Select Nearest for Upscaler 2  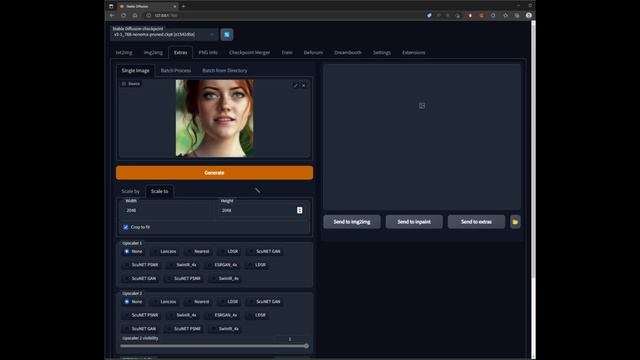coord(198,302)
